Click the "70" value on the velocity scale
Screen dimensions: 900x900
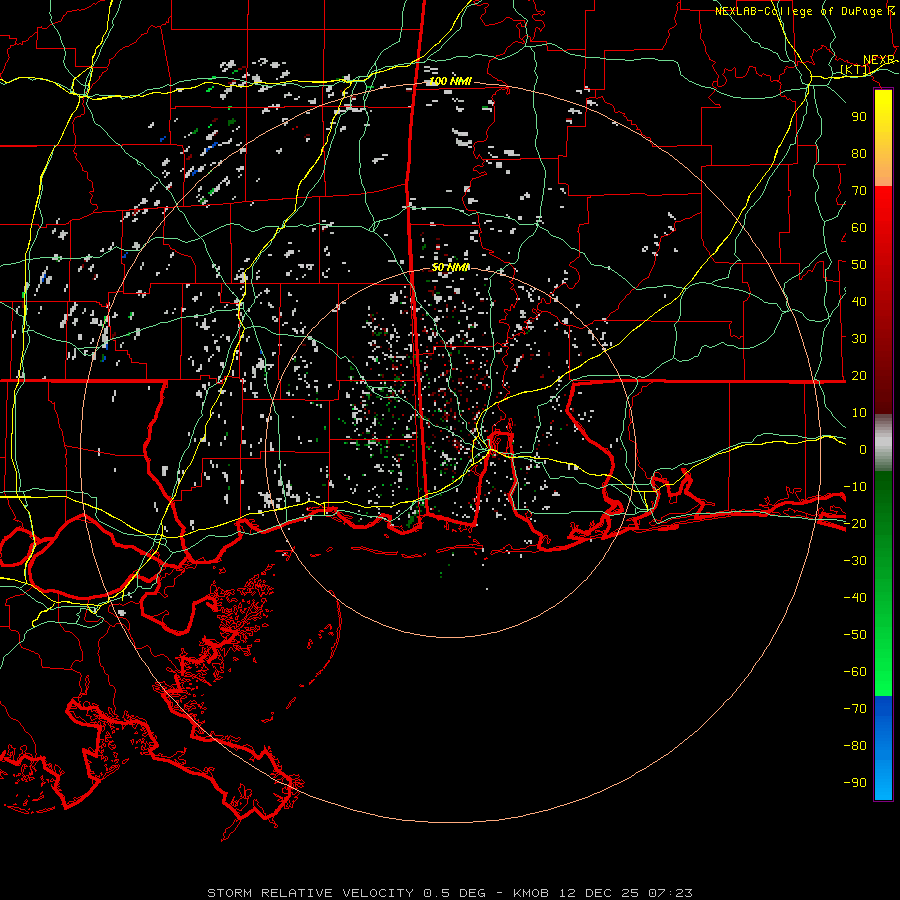coord(859,191)
